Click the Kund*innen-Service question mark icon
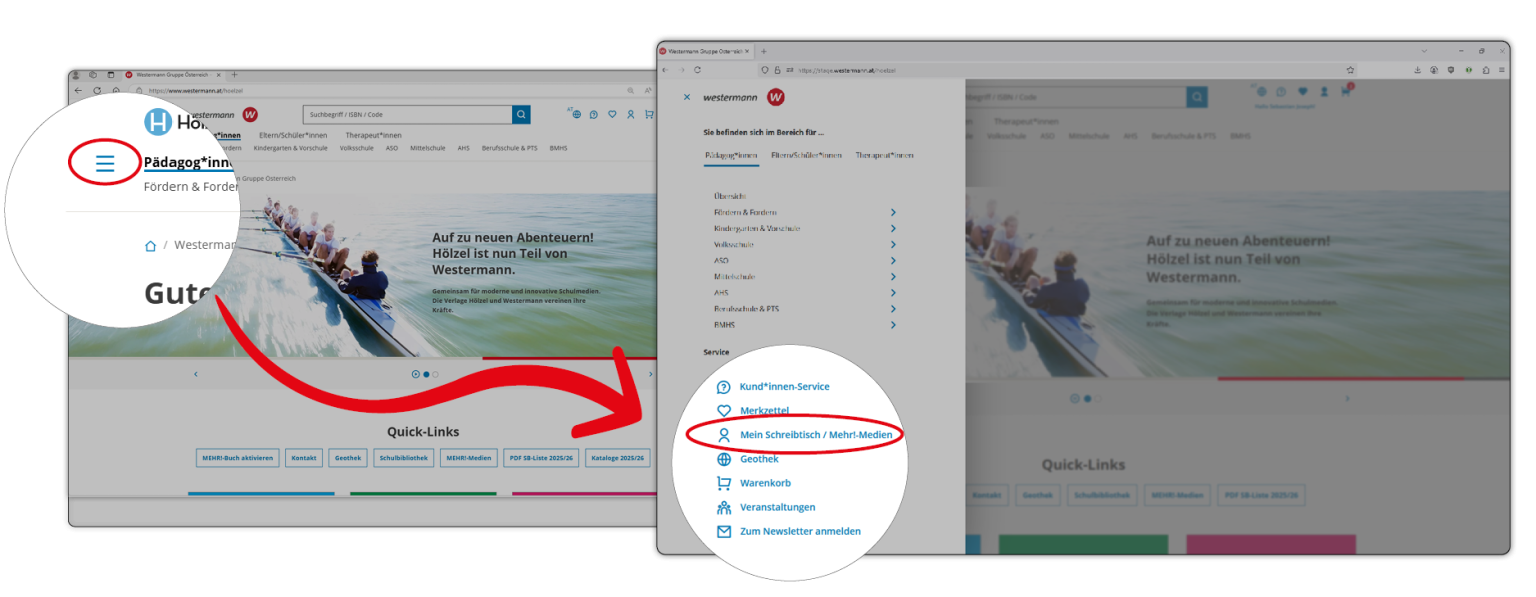1536x597 pixels. tap(724, 387)
